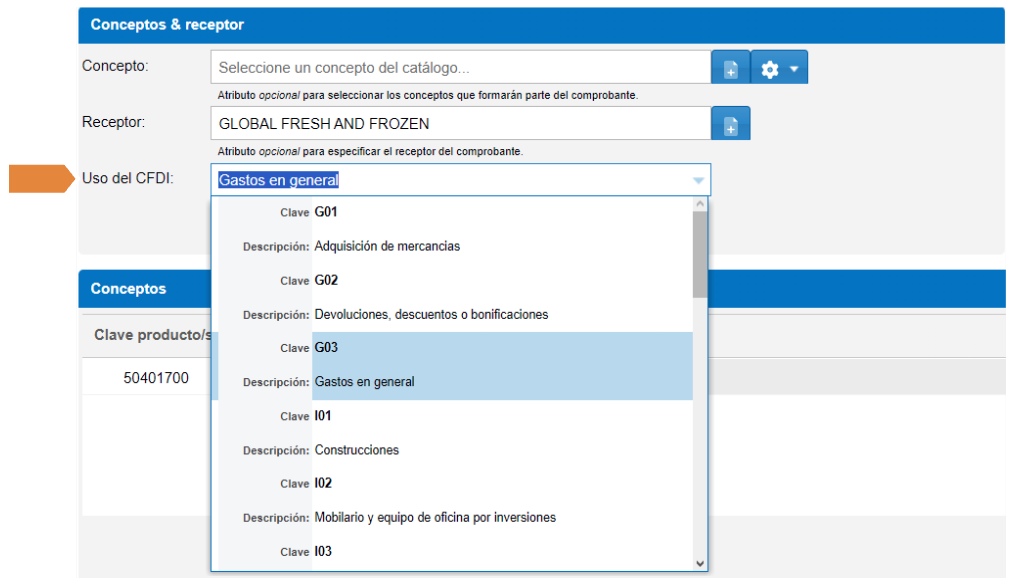The height and width of the screenshot is (580, 1011).
Task: Click the orange arrow pointing to Uso del CFDI
Action: click(x=42, y=179)
